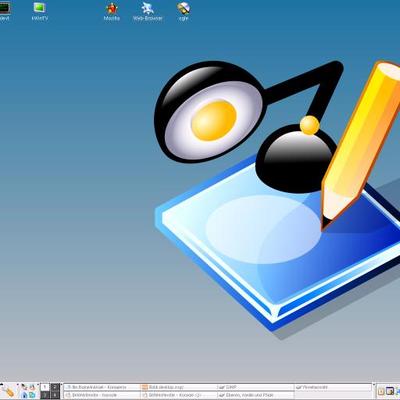The height and width of the screenshot is (400, 400).
Task: Switch to virtual desktop 4 in pager
Action: click(55, 395)
